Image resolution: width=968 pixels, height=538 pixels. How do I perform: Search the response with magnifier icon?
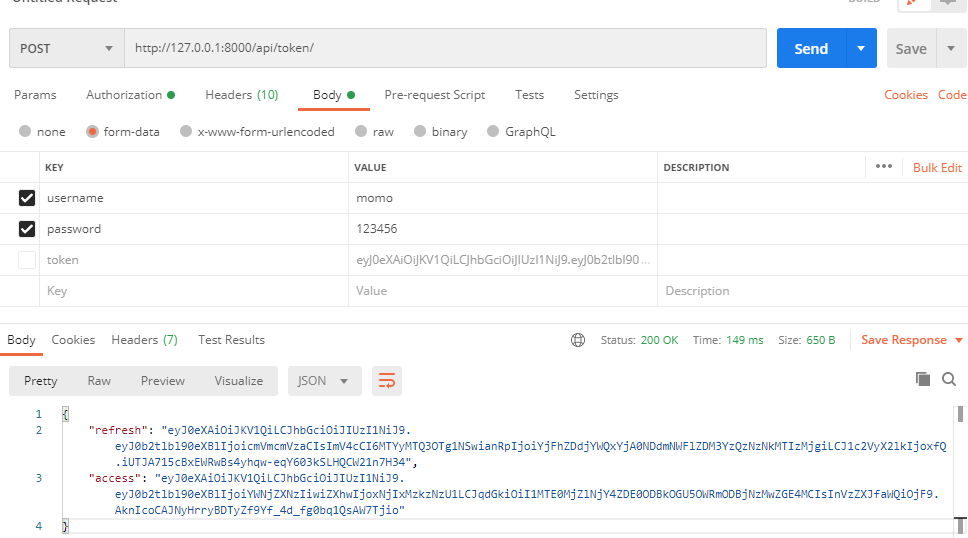(x=949, y=379)
